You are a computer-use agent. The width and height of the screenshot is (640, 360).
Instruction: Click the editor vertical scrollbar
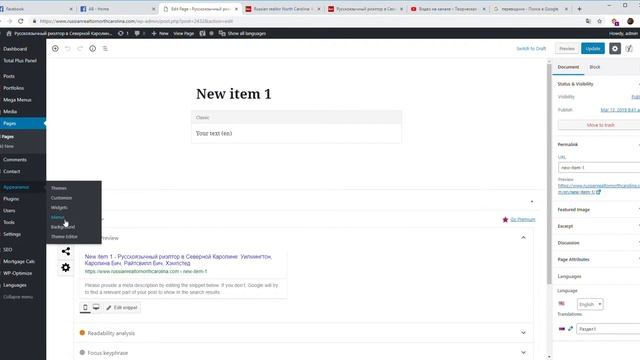549,173
